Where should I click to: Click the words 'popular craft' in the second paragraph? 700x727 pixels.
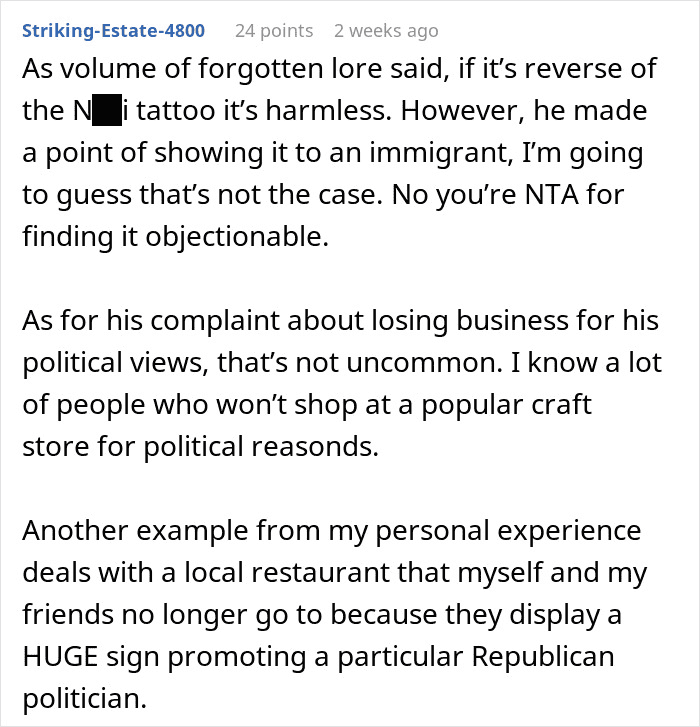[x=506, y=405]
